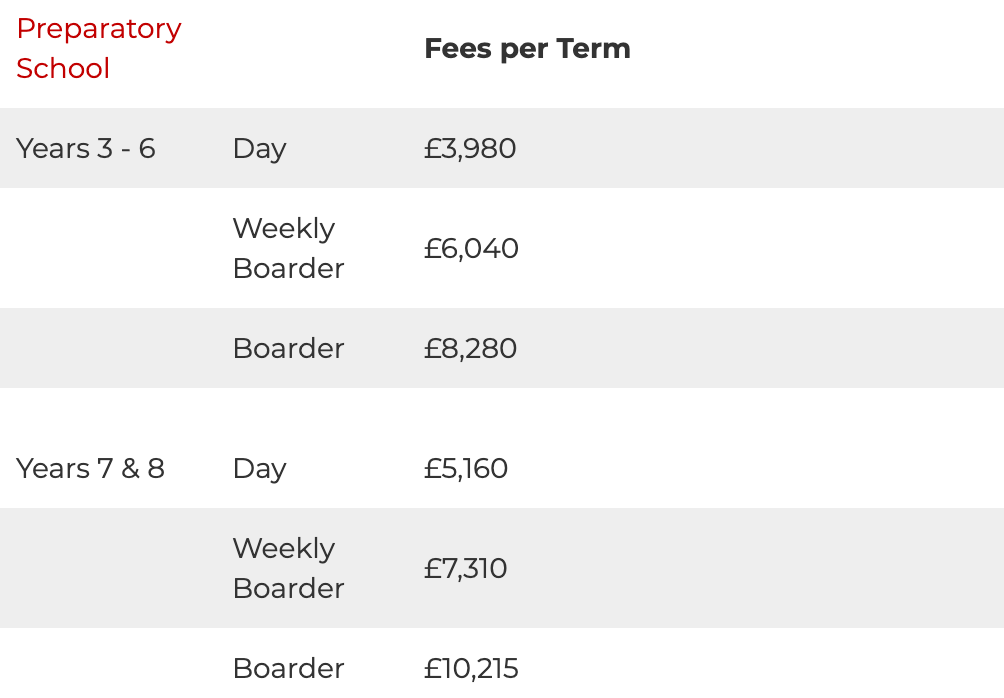Click the £7,310 fee amount
The image size is (1004, 698).
pos(466,569)
